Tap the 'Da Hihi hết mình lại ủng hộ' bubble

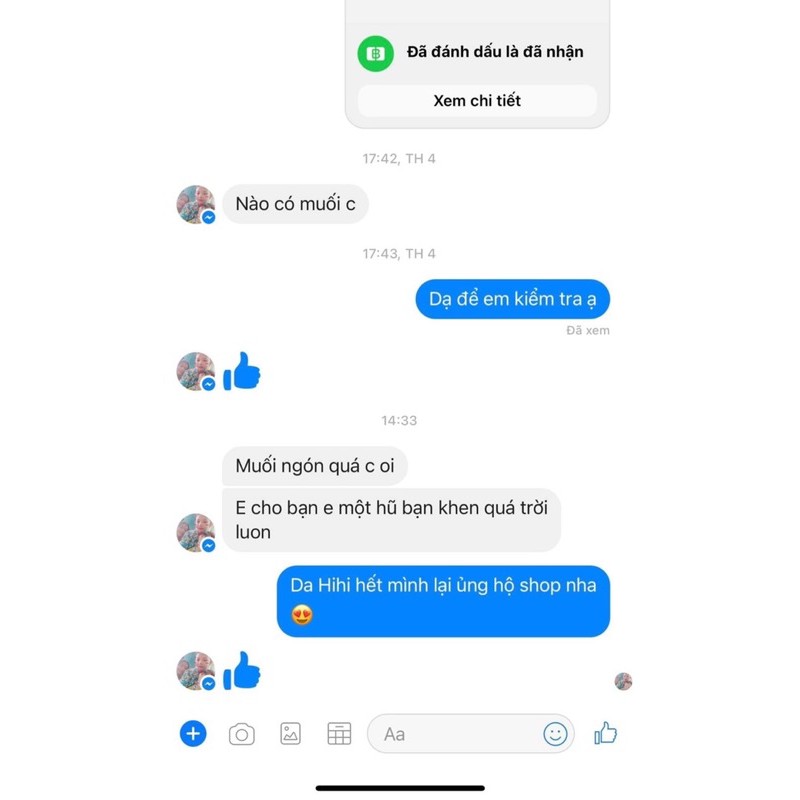443,601
